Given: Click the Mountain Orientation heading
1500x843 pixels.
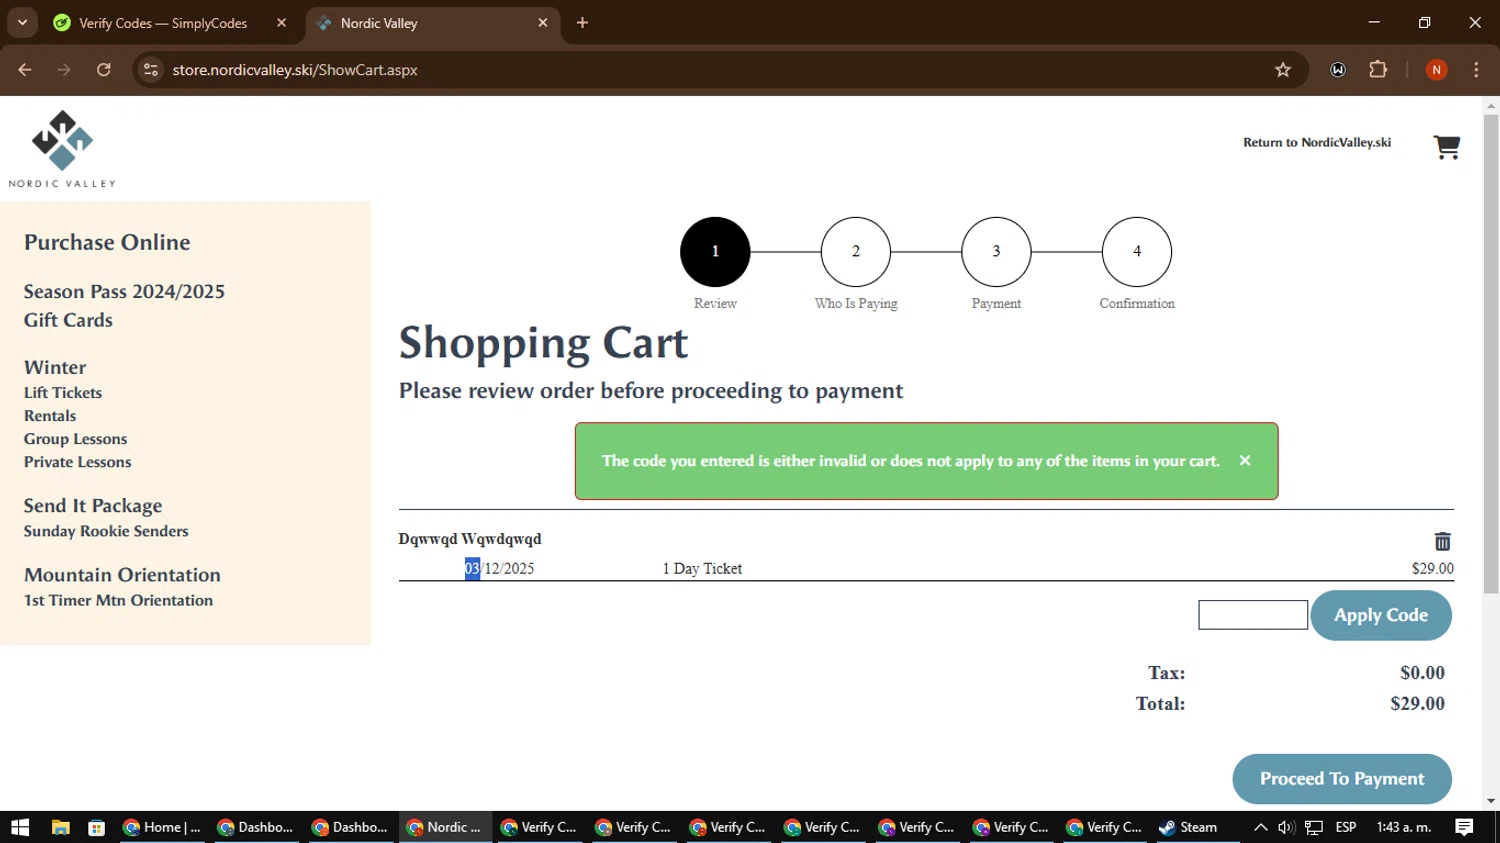Looking at the screenshot, I should point(122,575).
